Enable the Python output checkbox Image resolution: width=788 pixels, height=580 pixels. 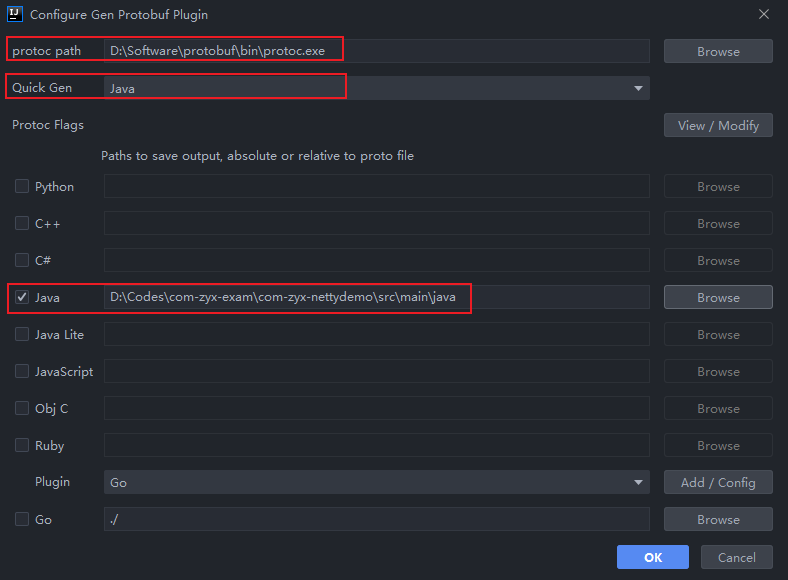pyautogui.click(x=22, y=186)
